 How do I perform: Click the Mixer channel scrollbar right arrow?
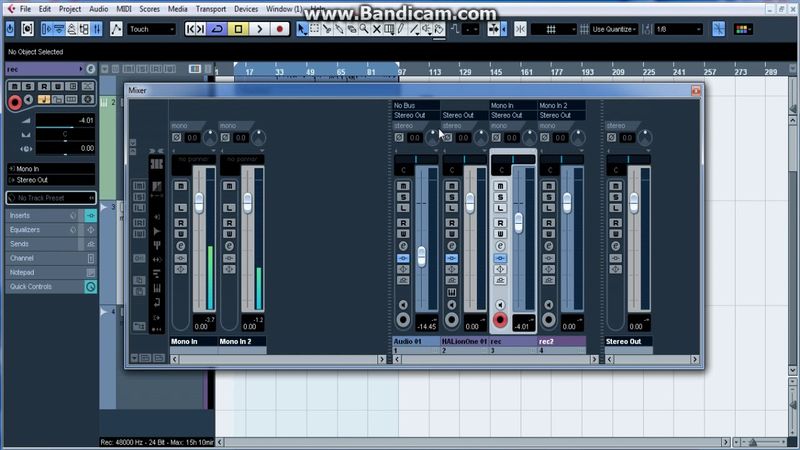pyautogui.click(x=594, y=359)
